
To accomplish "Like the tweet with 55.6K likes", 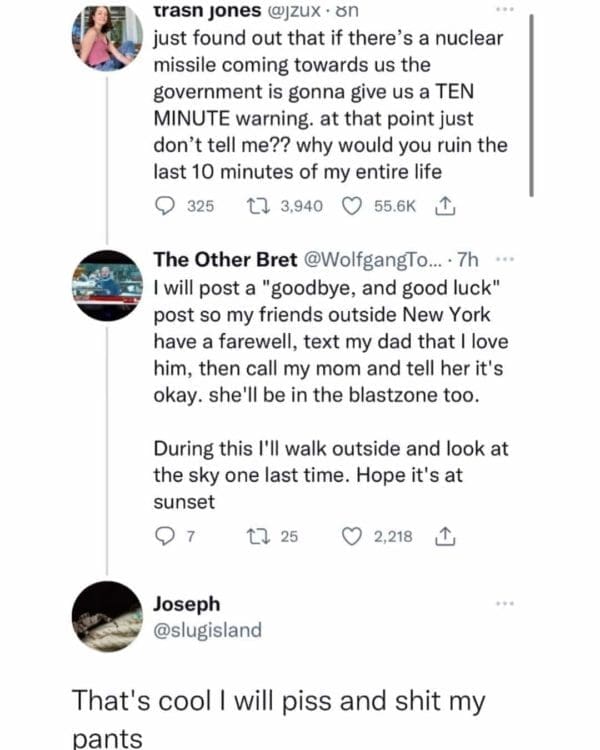I will pos(351,206).
